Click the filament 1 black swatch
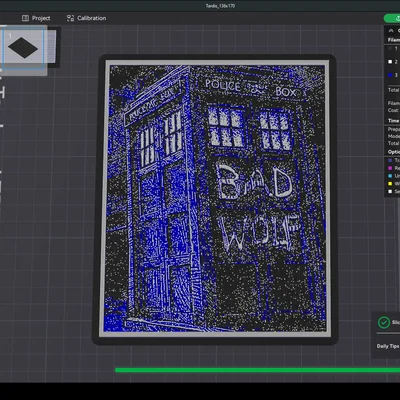Viewport: 400px width, 400px height. point(390,49)
